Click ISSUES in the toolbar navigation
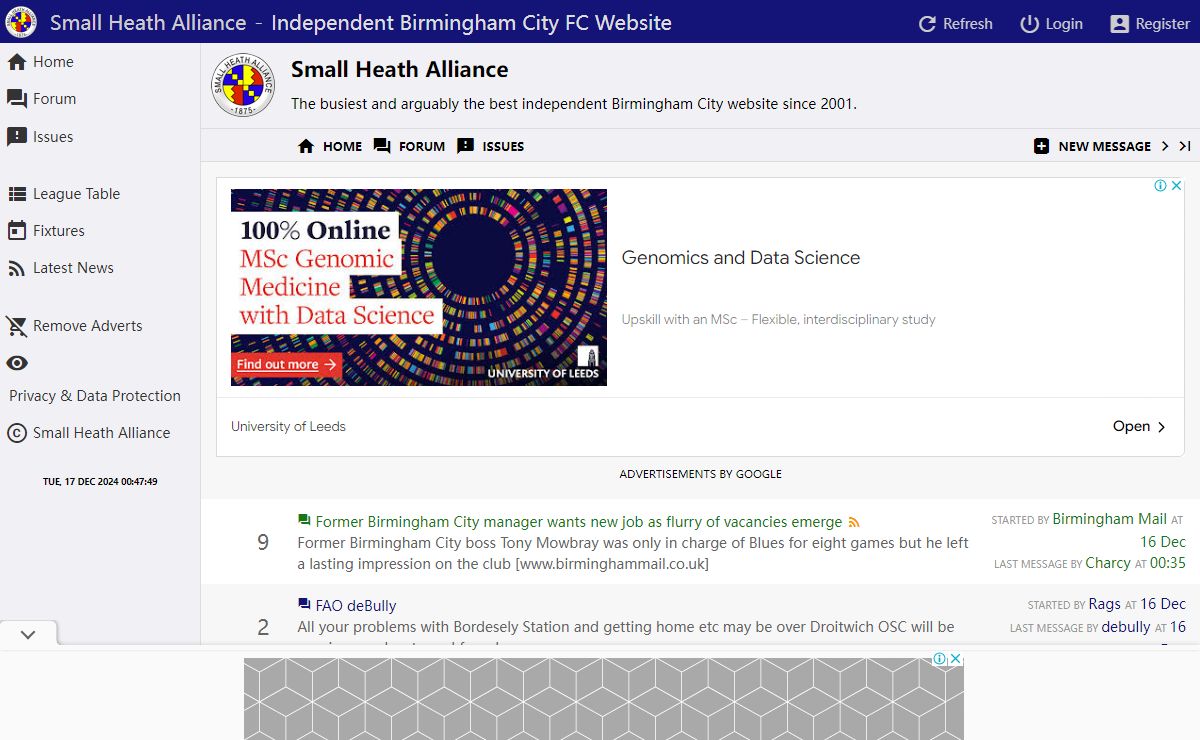Viewport: 1200px width, 740px height. [491, 146]
